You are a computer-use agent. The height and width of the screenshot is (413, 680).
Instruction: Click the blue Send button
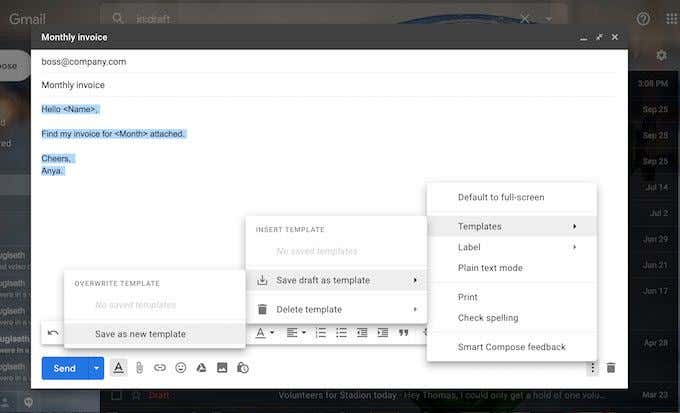[64, 368]
